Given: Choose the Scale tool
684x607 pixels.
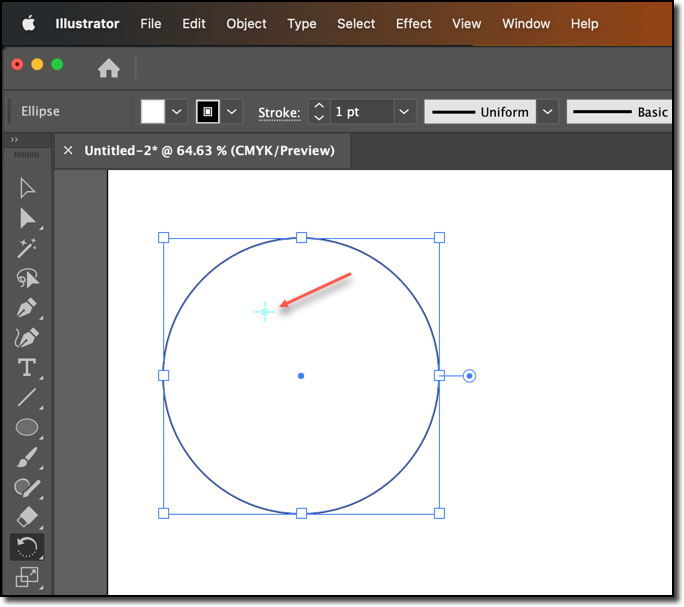Looking at the screenshot, I should (x=27, y=577).
